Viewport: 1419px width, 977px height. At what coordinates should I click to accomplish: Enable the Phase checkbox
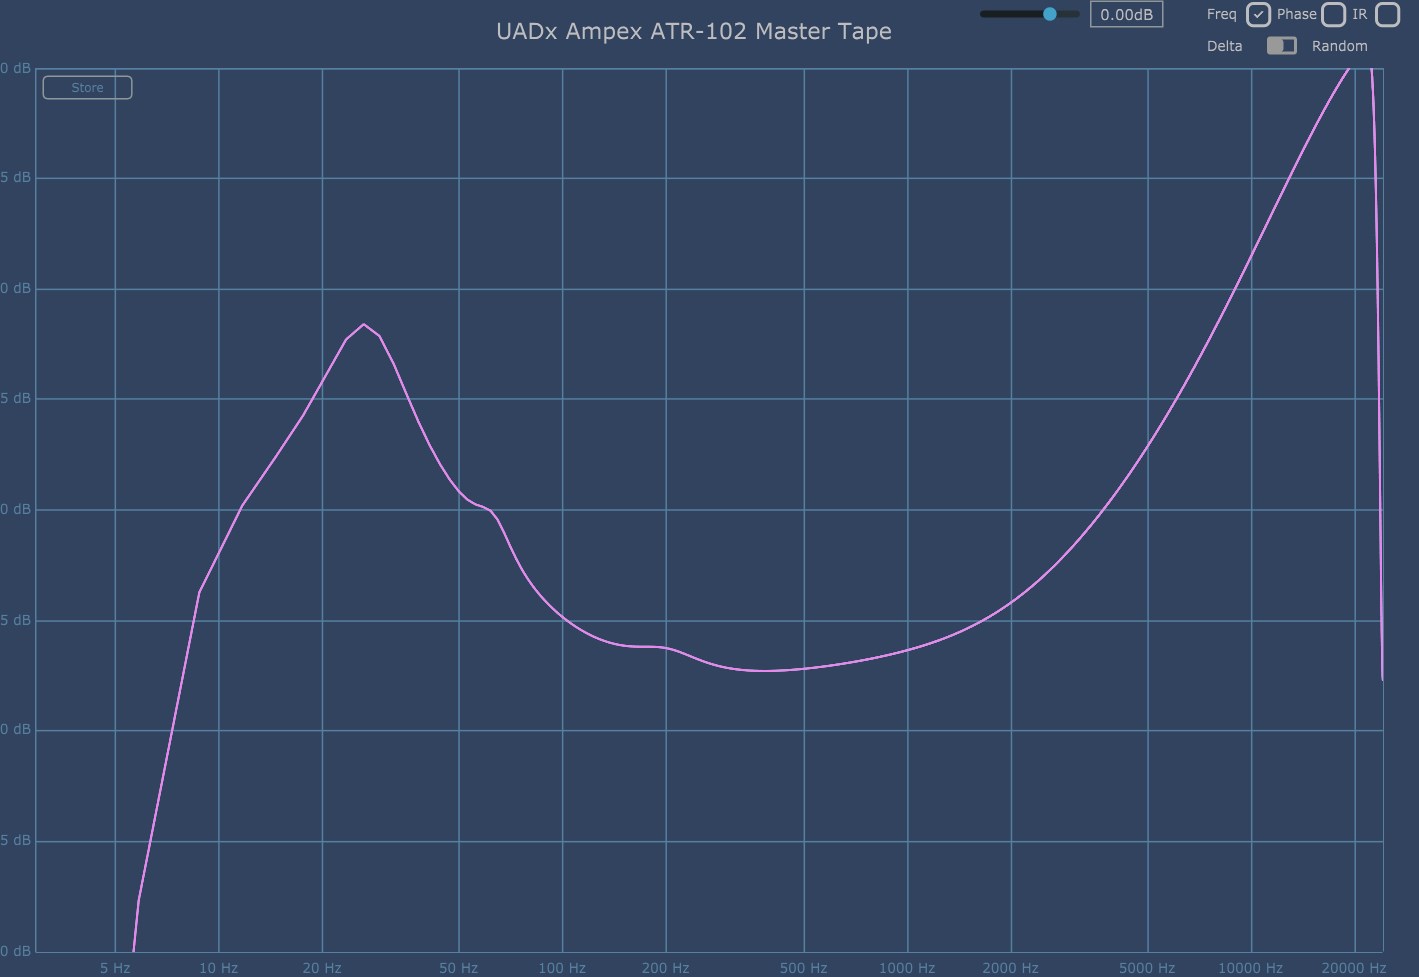click(1333, 14)
